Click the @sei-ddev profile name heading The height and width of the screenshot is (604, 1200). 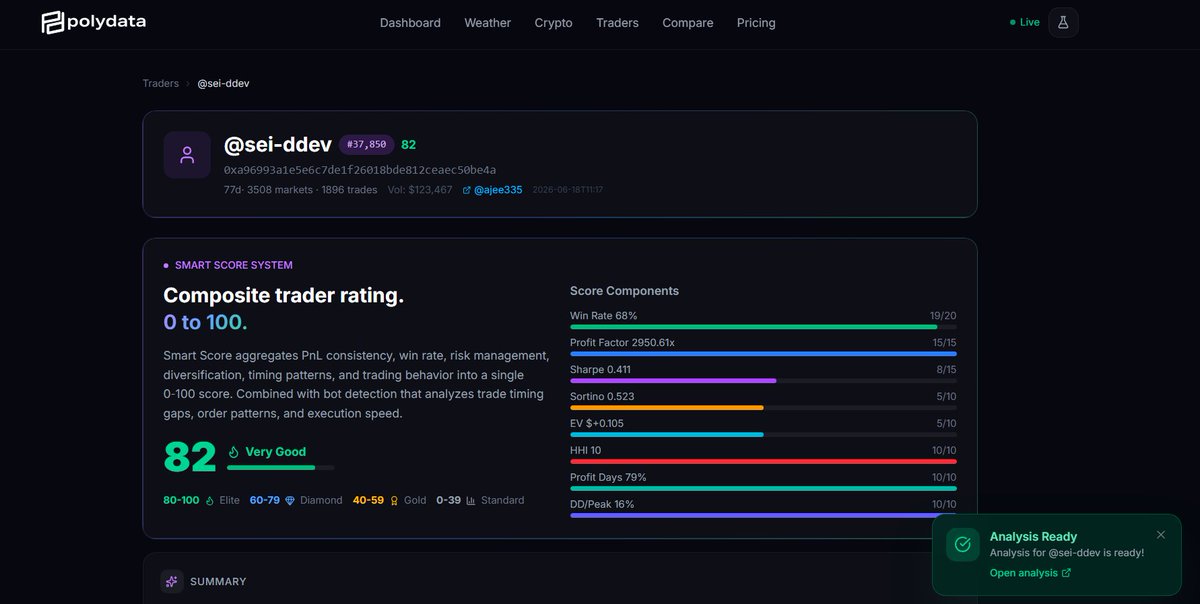coord(278,145)
